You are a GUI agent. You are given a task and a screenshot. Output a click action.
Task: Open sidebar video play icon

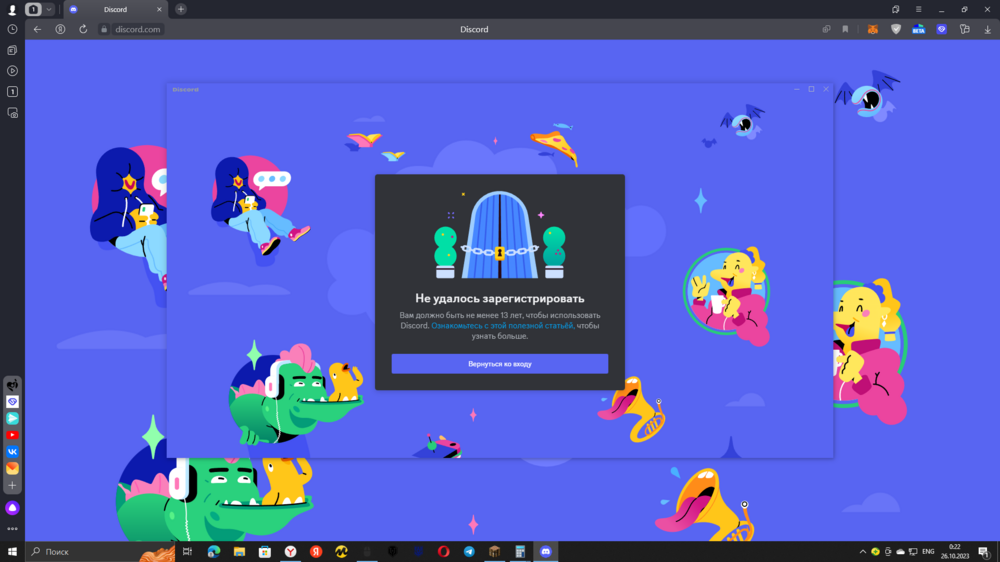[x=12, y=71]
